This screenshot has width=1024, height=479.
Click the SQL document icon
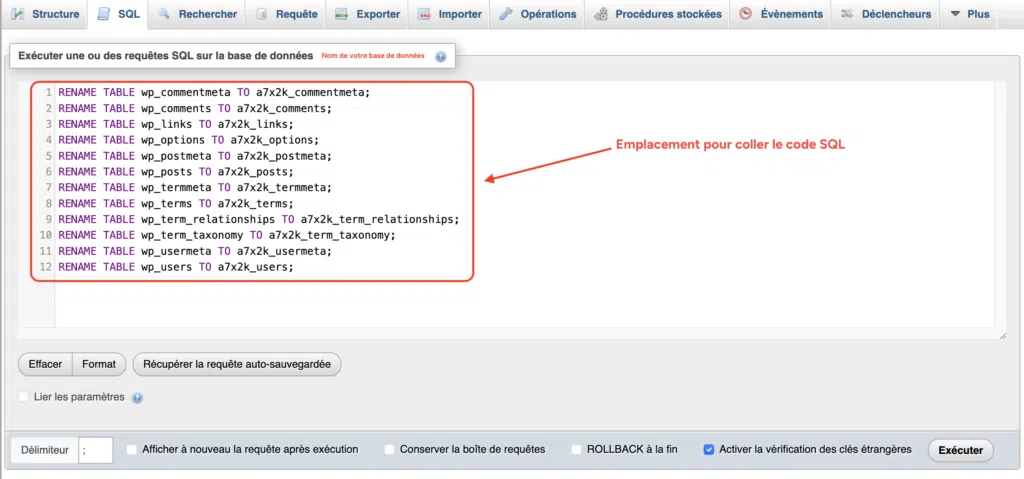(x=103, y=14)
